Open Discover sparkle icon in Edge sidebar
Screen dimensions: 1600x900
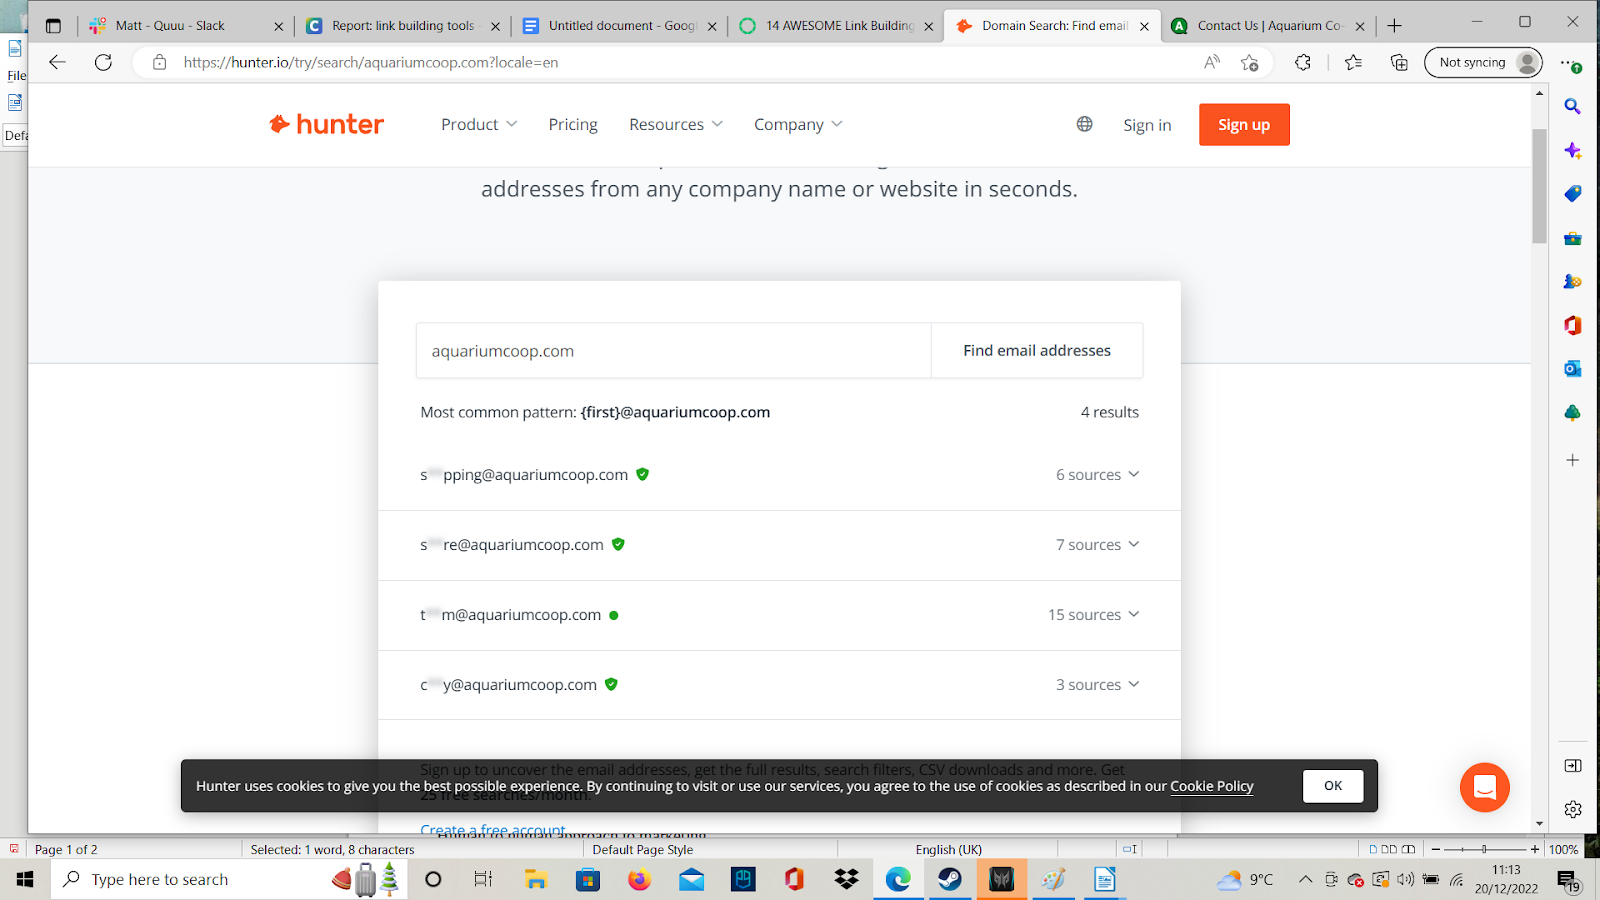1573,150
